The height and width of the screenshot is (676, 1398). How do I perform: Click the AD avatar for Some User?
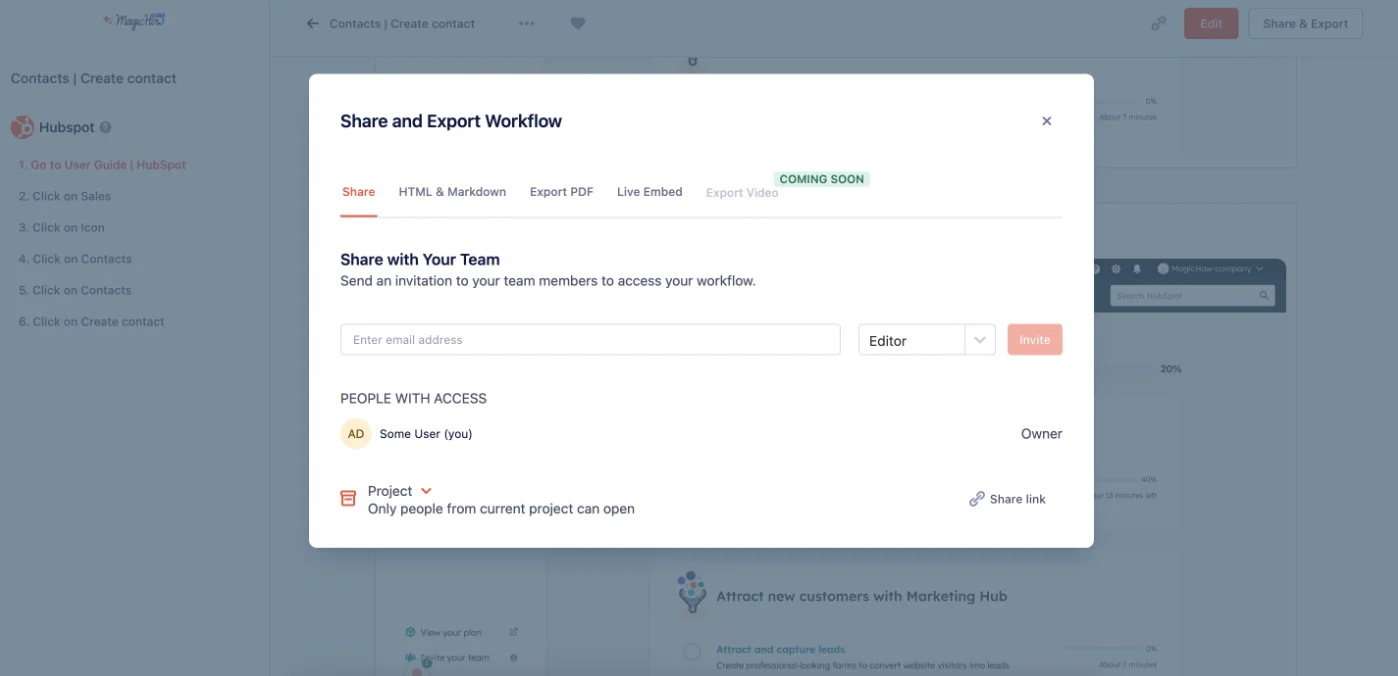coord(355,433)
